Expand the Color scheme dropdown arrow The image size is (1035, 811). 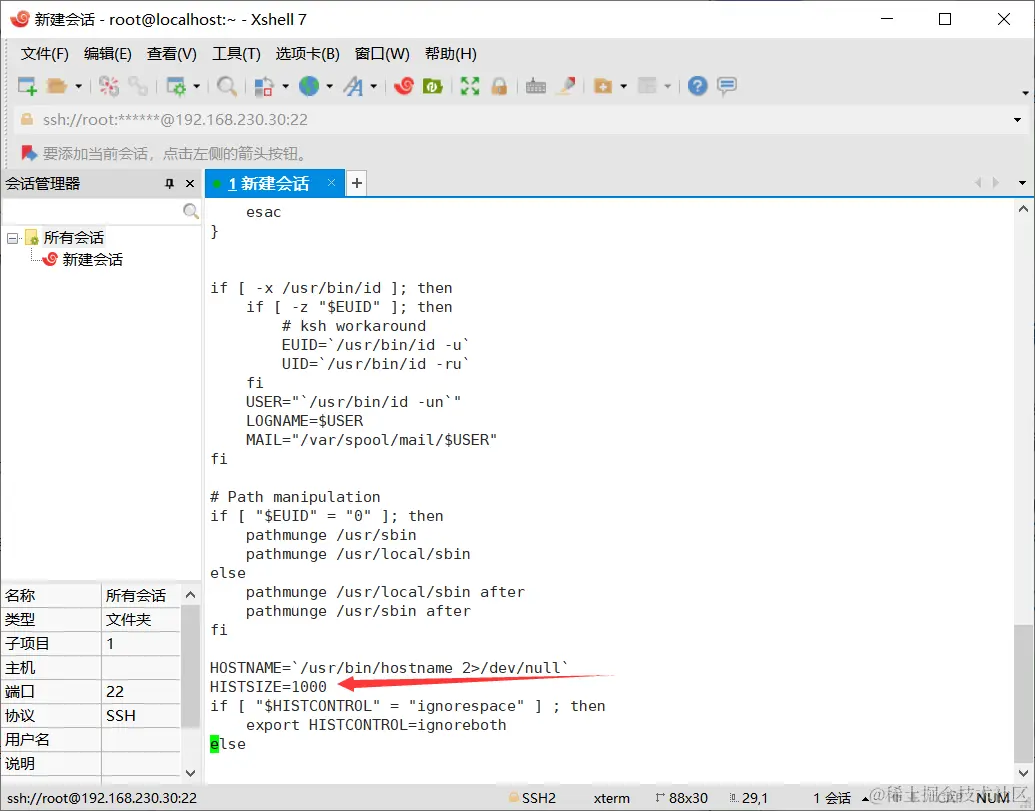(x=285, y=86)
